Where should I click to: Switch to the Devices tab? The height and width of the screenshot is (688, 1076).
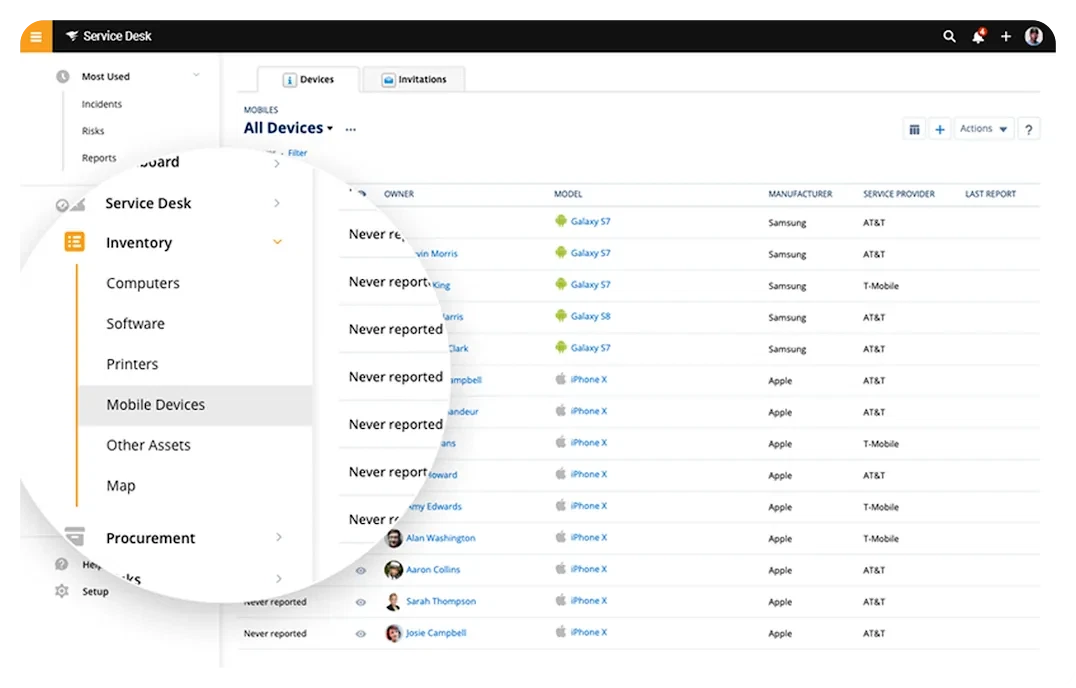[308, 80]
